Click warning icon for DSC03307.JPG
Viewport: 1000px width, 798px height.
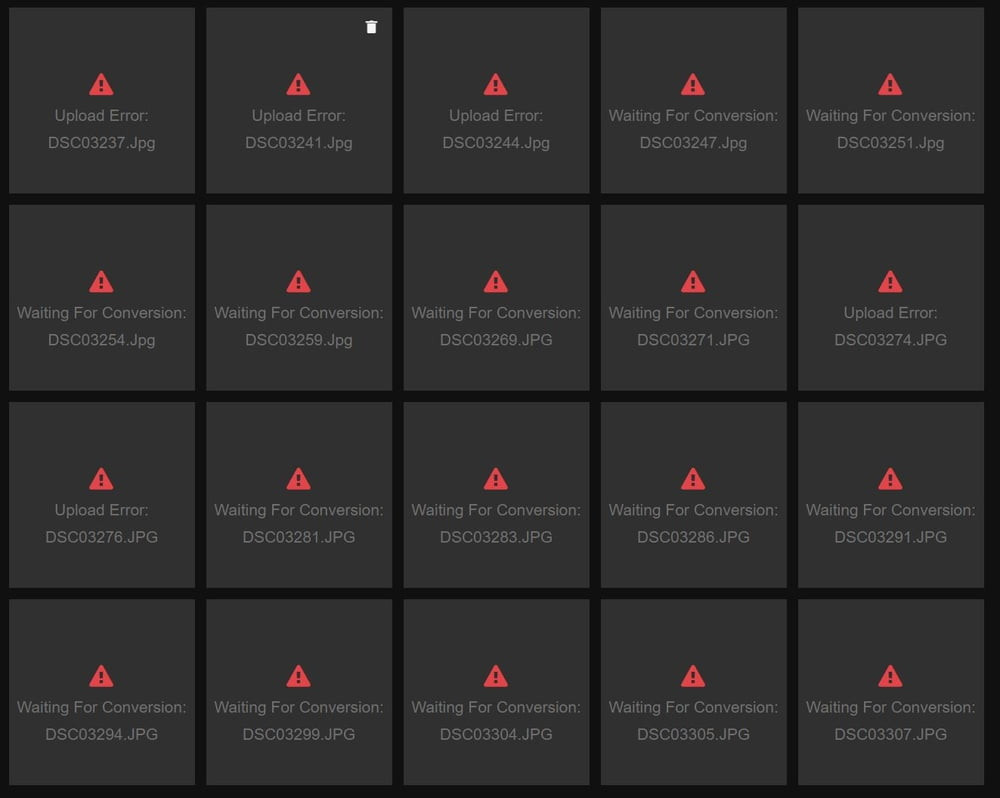pyautogui.click(x=890, y=676)
